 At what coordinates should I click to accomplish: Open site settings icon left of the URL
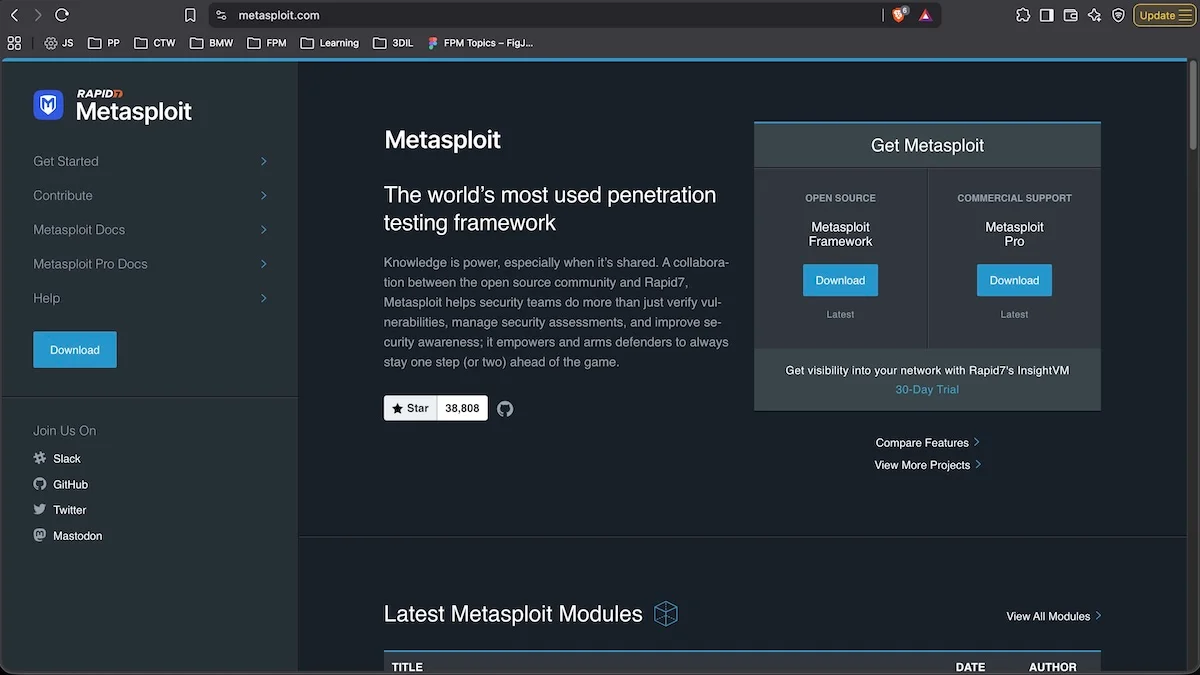coord(222,15)
